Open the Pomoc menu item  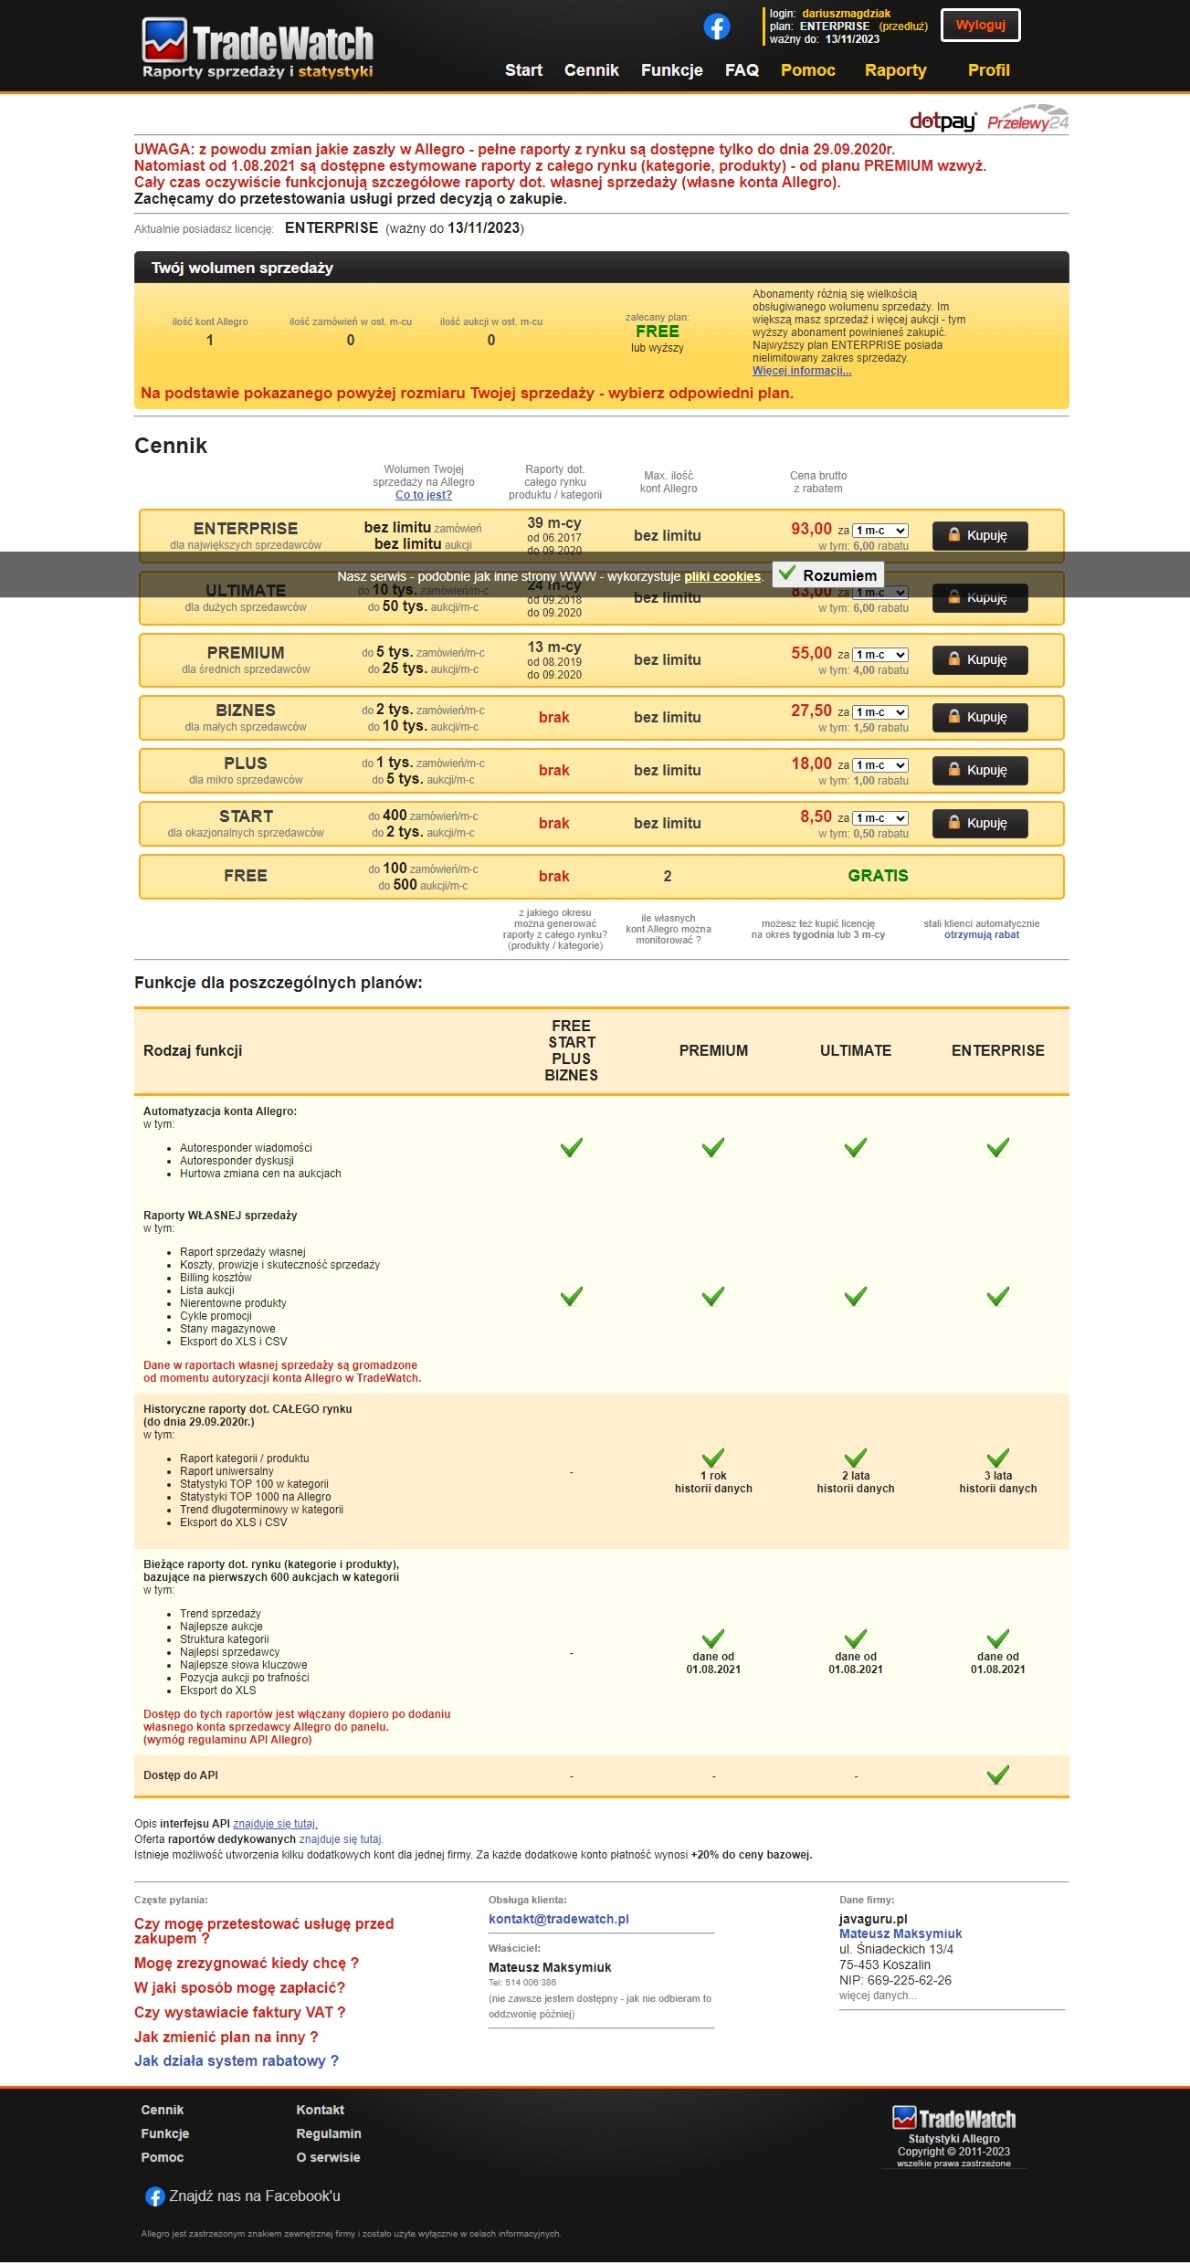click(x=808, y=70)
